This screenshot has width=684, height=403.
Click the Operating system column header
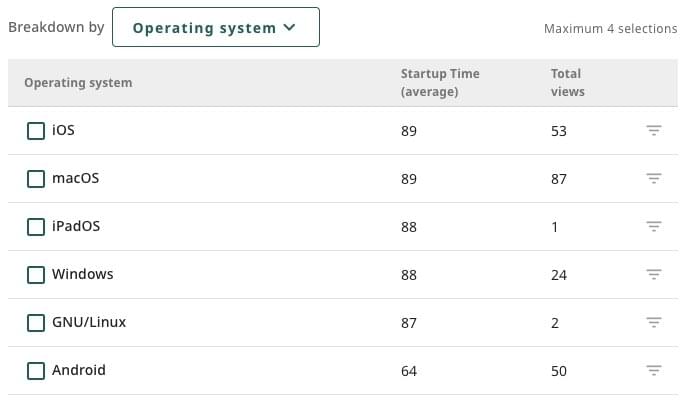(78, 83)
